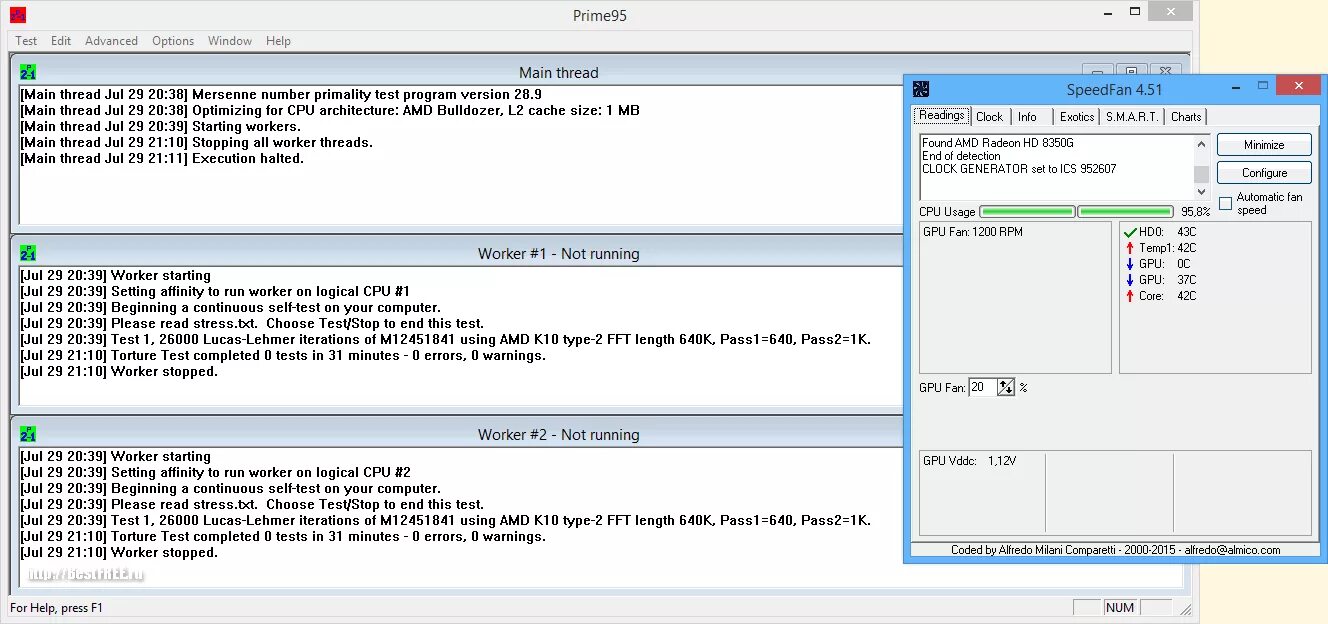Click the Prime95 app icon in title bar
The width and height of the screenshot is (1328, 624).
point(18,15)
